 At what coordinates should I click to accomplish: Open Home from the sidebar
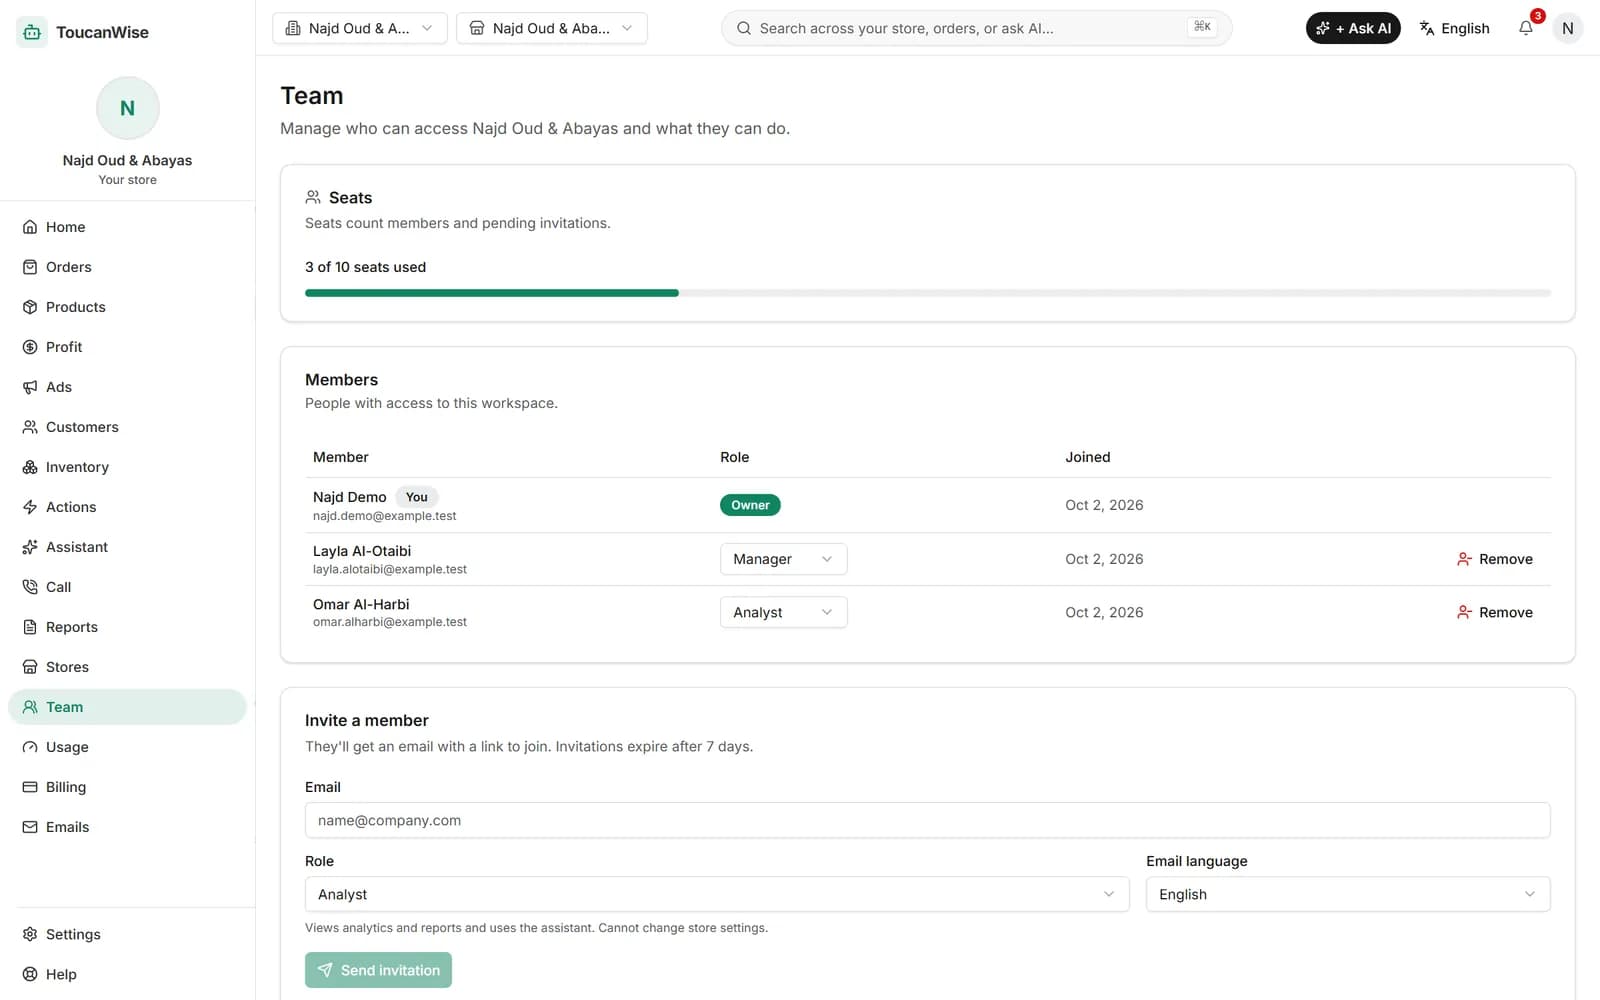tap(127, 227)
